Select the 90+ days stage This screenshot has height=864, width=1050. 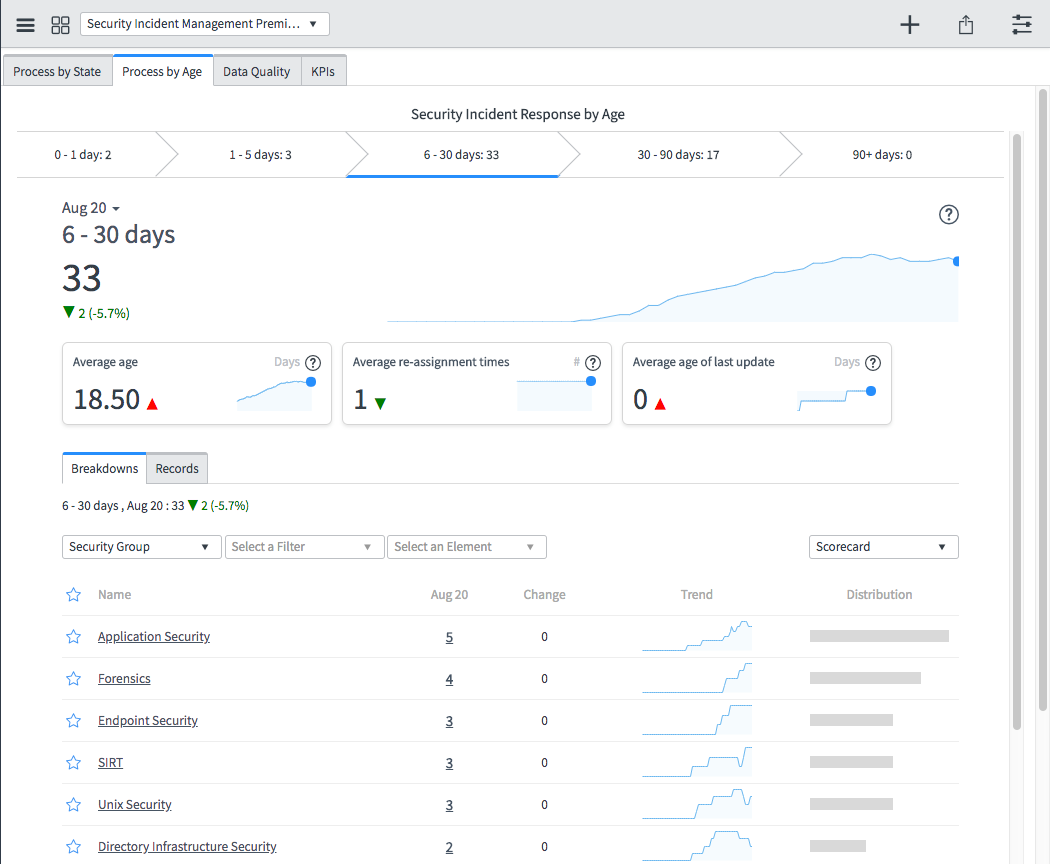(882, 155)
